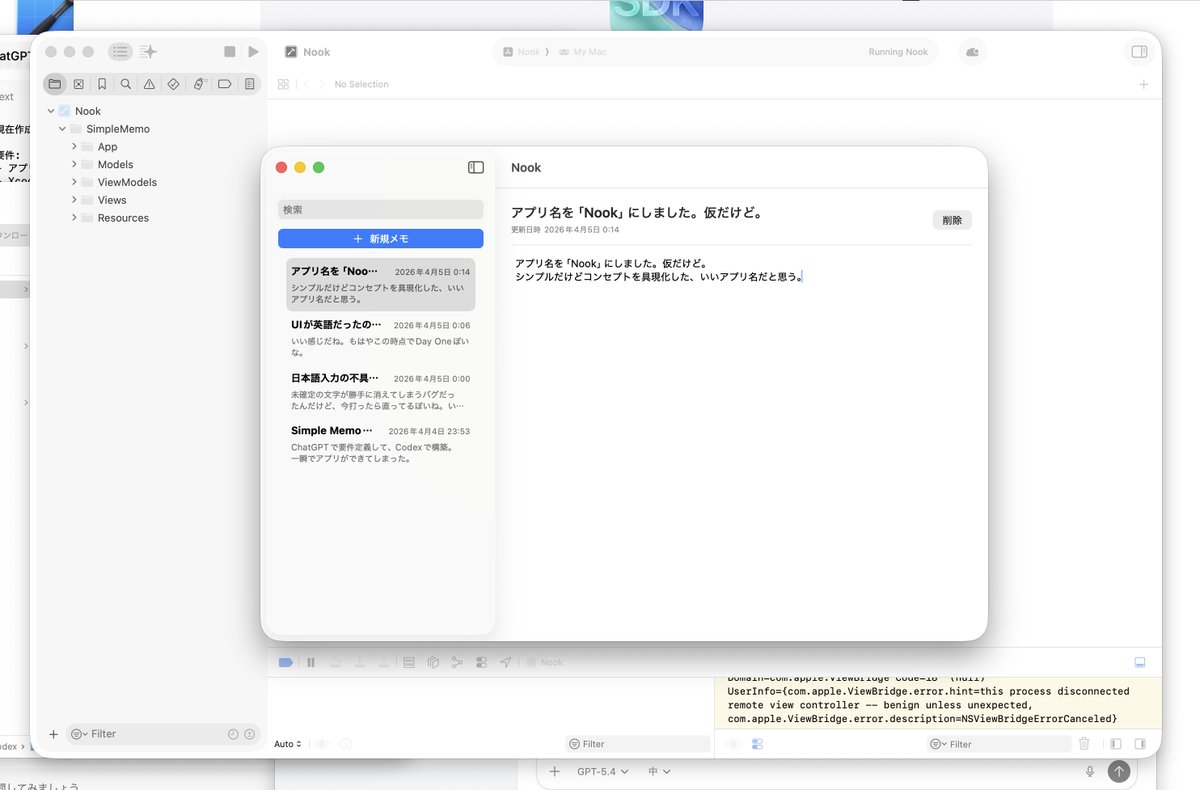
Task: Open Debug View Hierarchy in debug bar
Action: 433,662
